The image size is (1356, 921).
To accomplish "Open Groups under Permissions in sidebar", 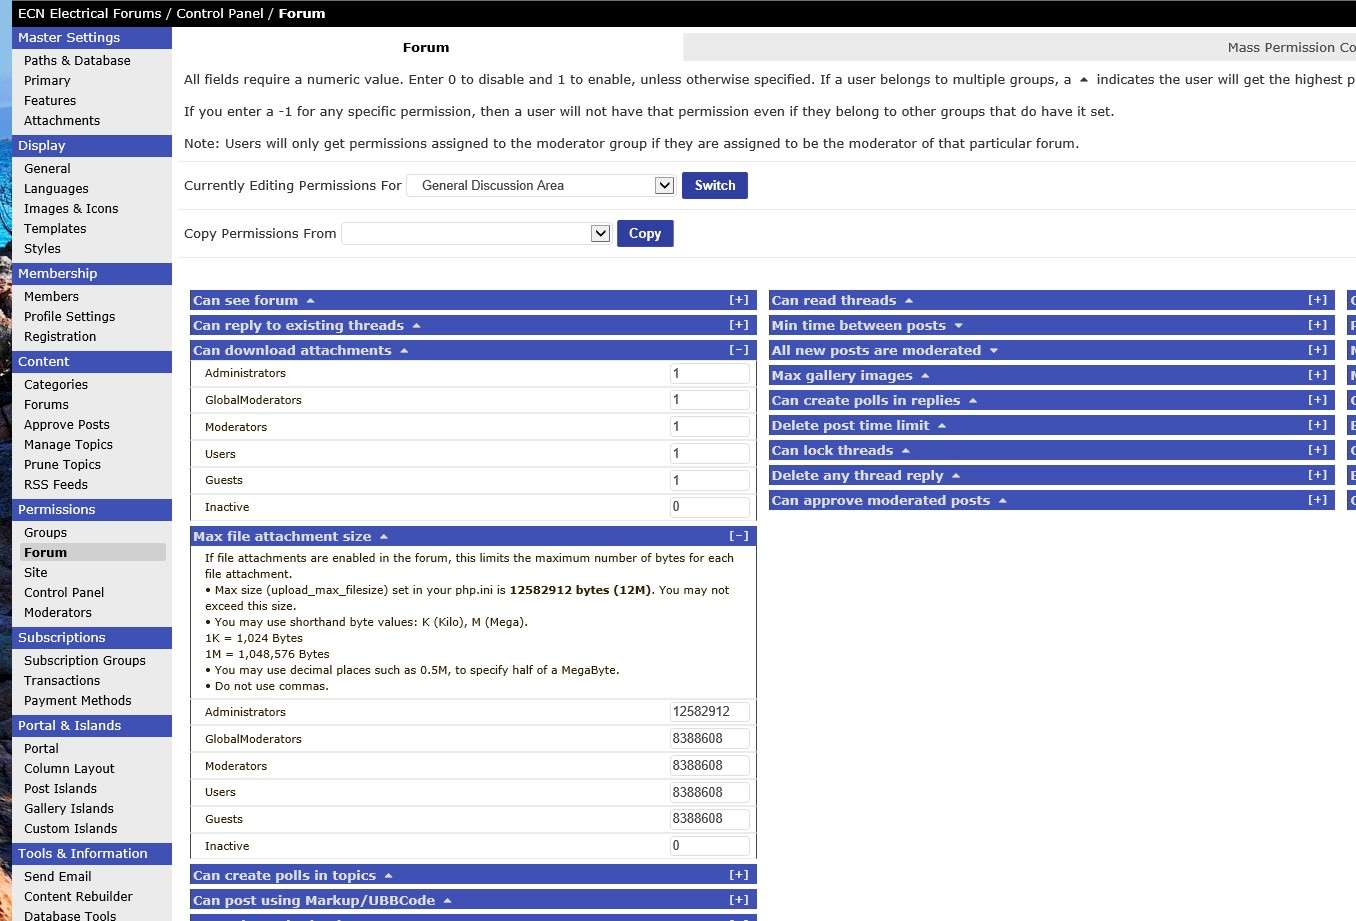I will (45, 532).
